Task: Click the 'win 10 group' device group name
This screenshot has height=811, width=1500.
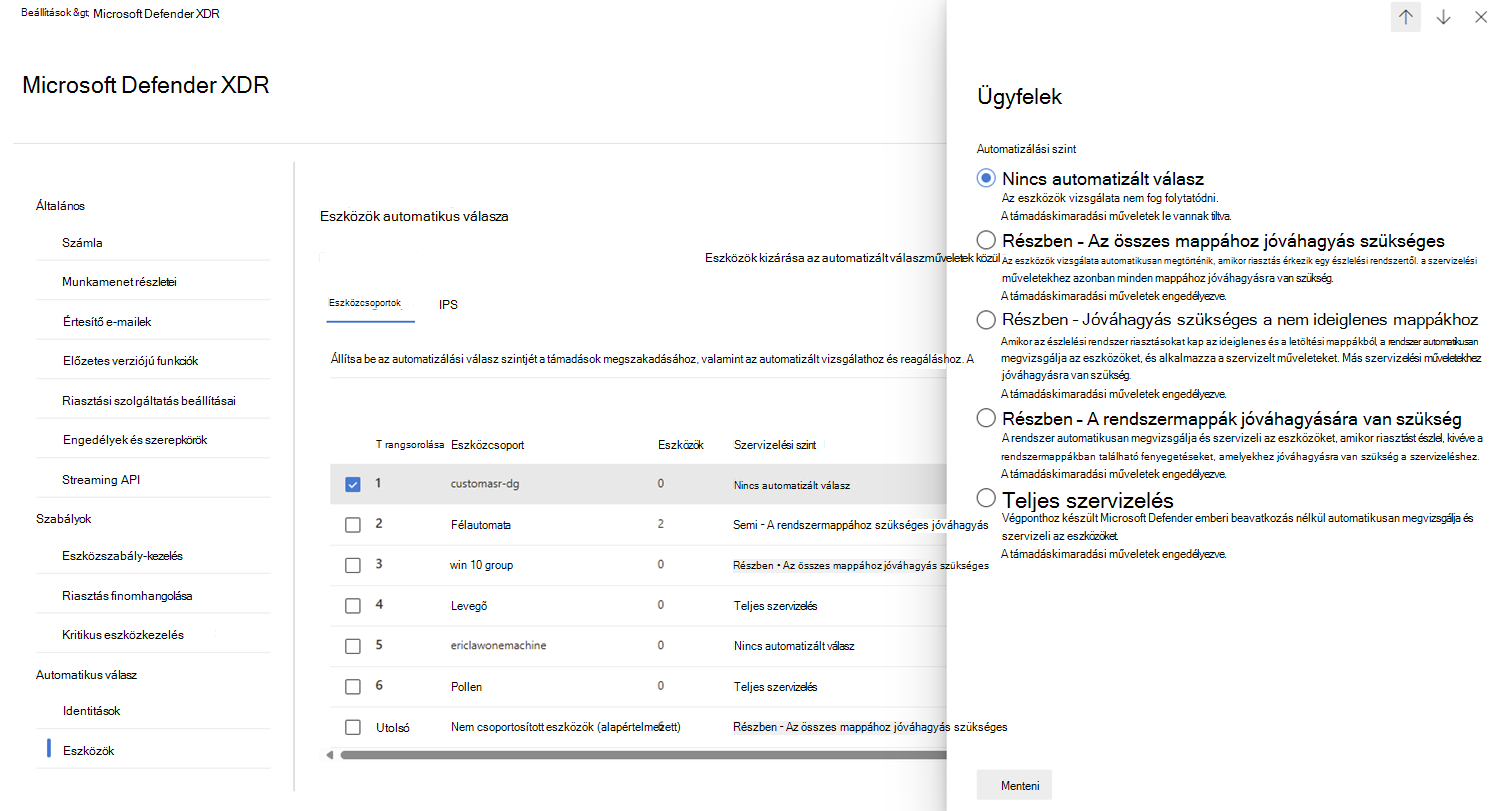Action: tap(481, 566)
